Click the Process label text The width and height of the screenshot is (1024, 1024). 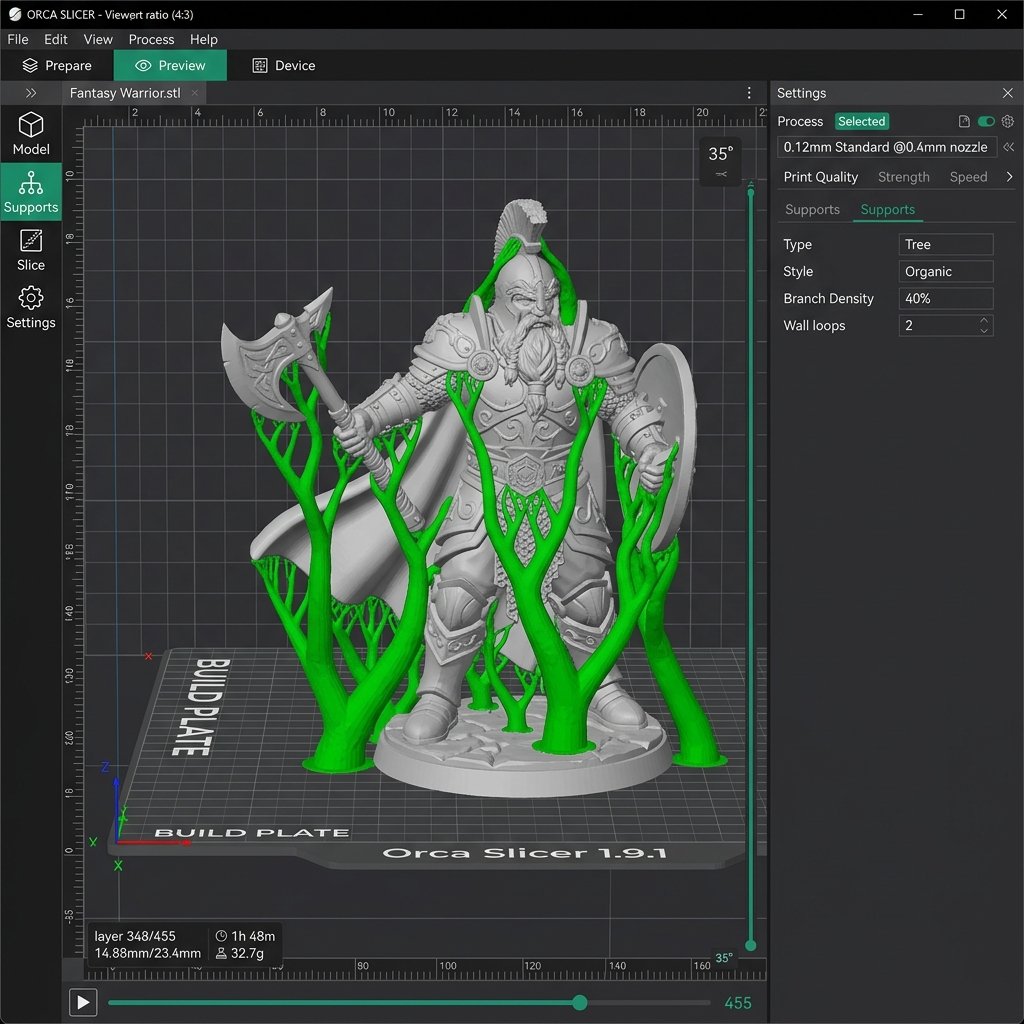[x=800, y=121]
